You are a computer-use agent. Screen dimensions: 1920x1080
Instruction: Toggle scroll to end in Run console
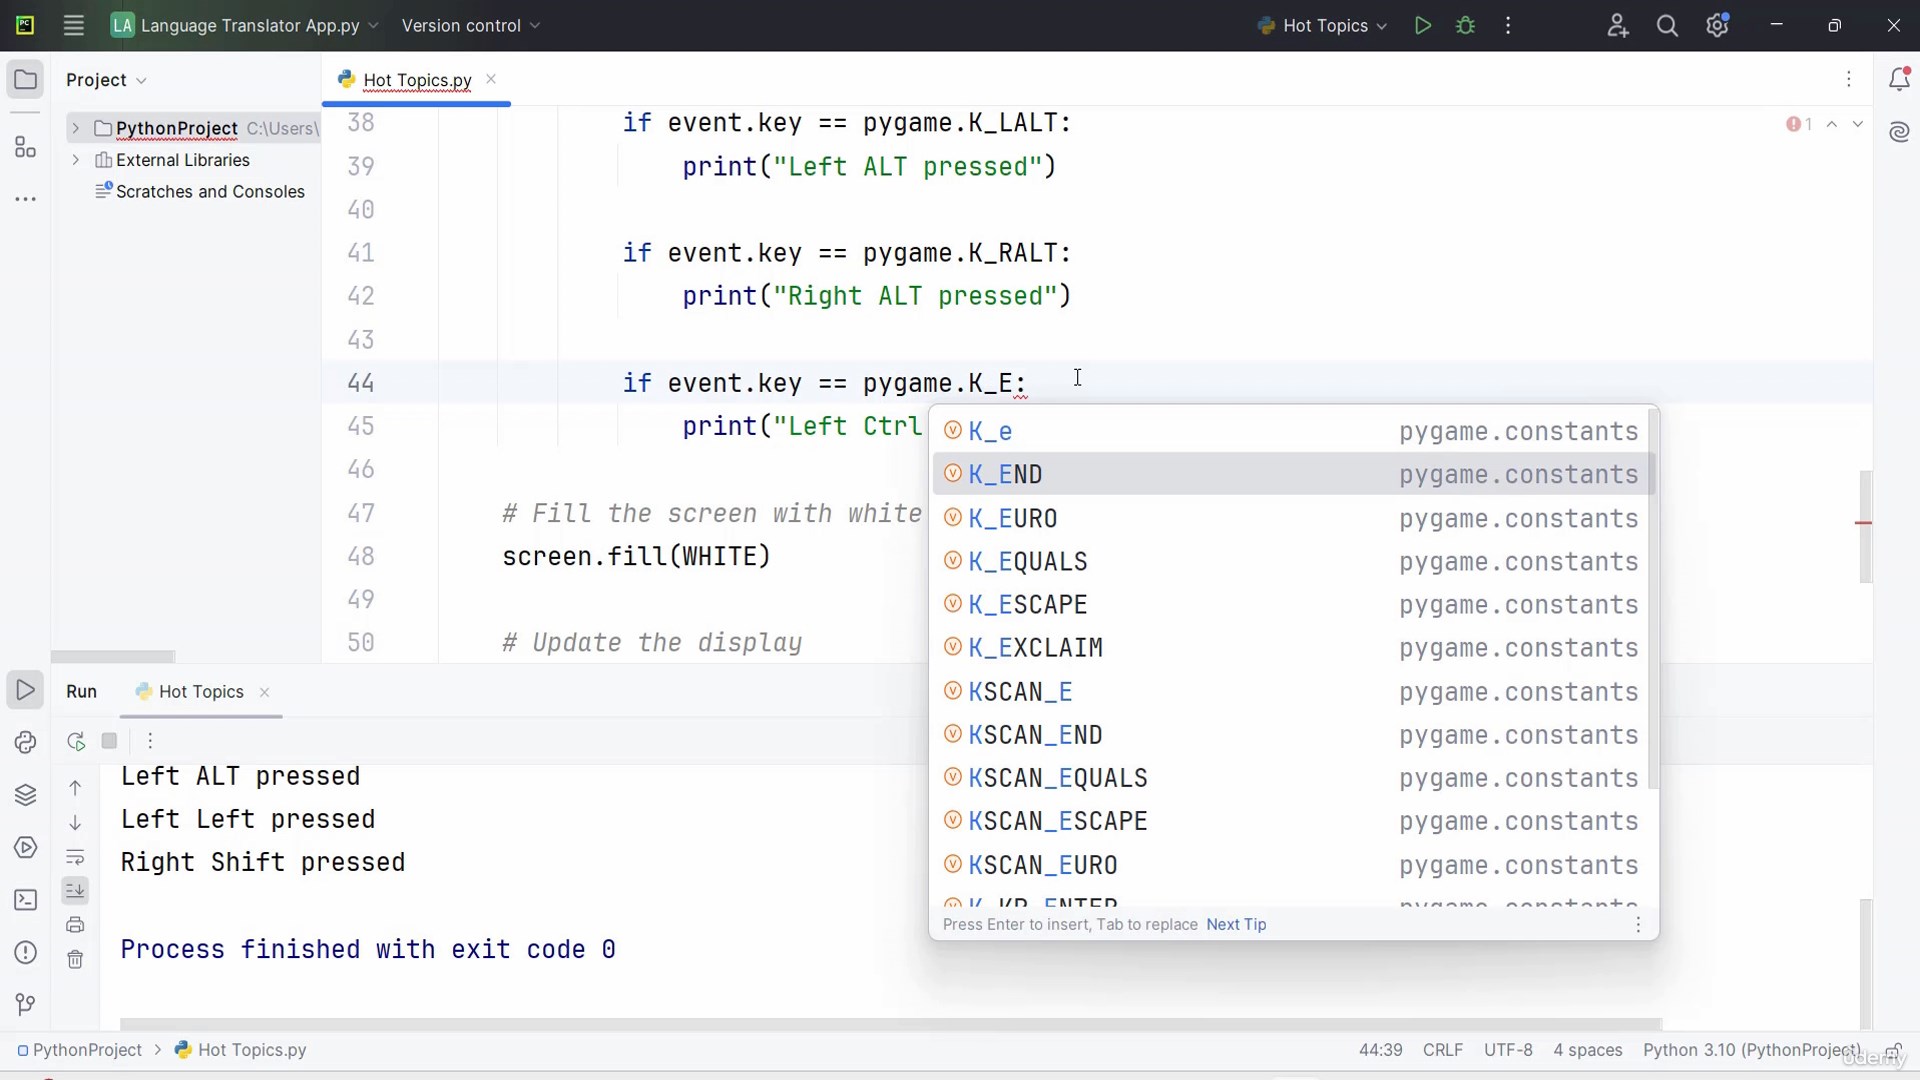(75, 890)
